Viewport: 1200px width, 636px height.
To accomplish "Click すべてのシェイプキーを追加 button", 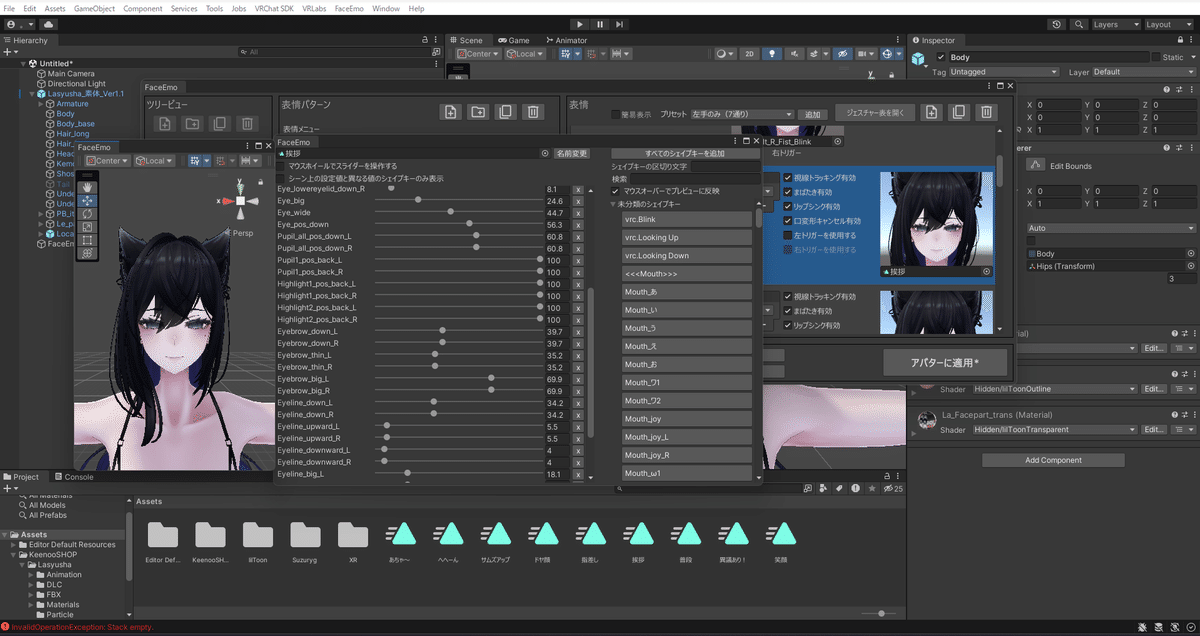I will point(685,153).
